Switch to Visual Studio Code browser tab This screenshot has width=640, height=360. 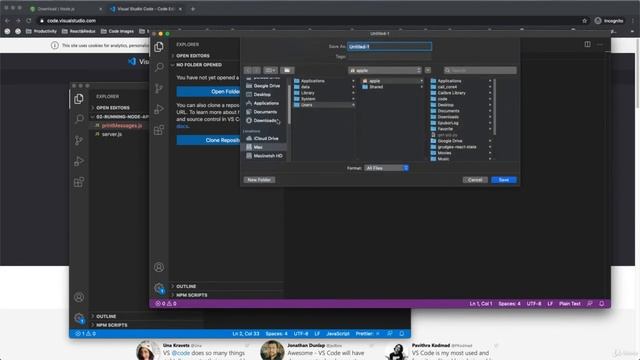(x=145, y=9)
